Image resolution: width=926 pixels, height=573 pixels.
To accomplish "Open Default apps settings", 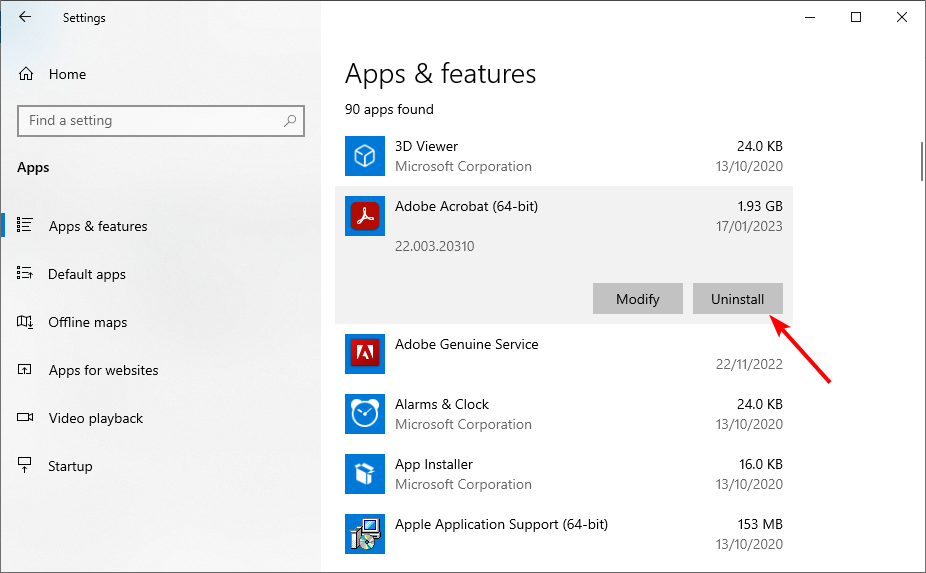I will (x=87, y=275).
